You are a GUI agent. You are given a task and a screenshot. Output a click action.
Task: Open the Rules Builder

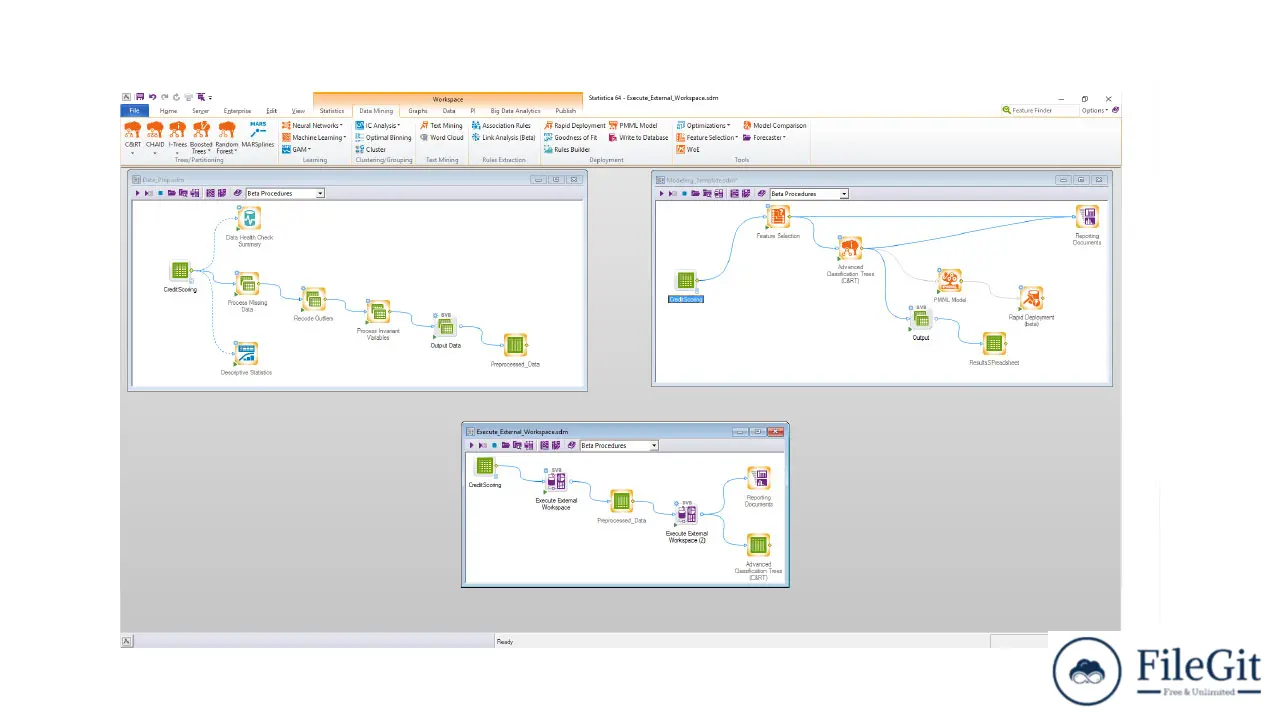click(566, 149)
